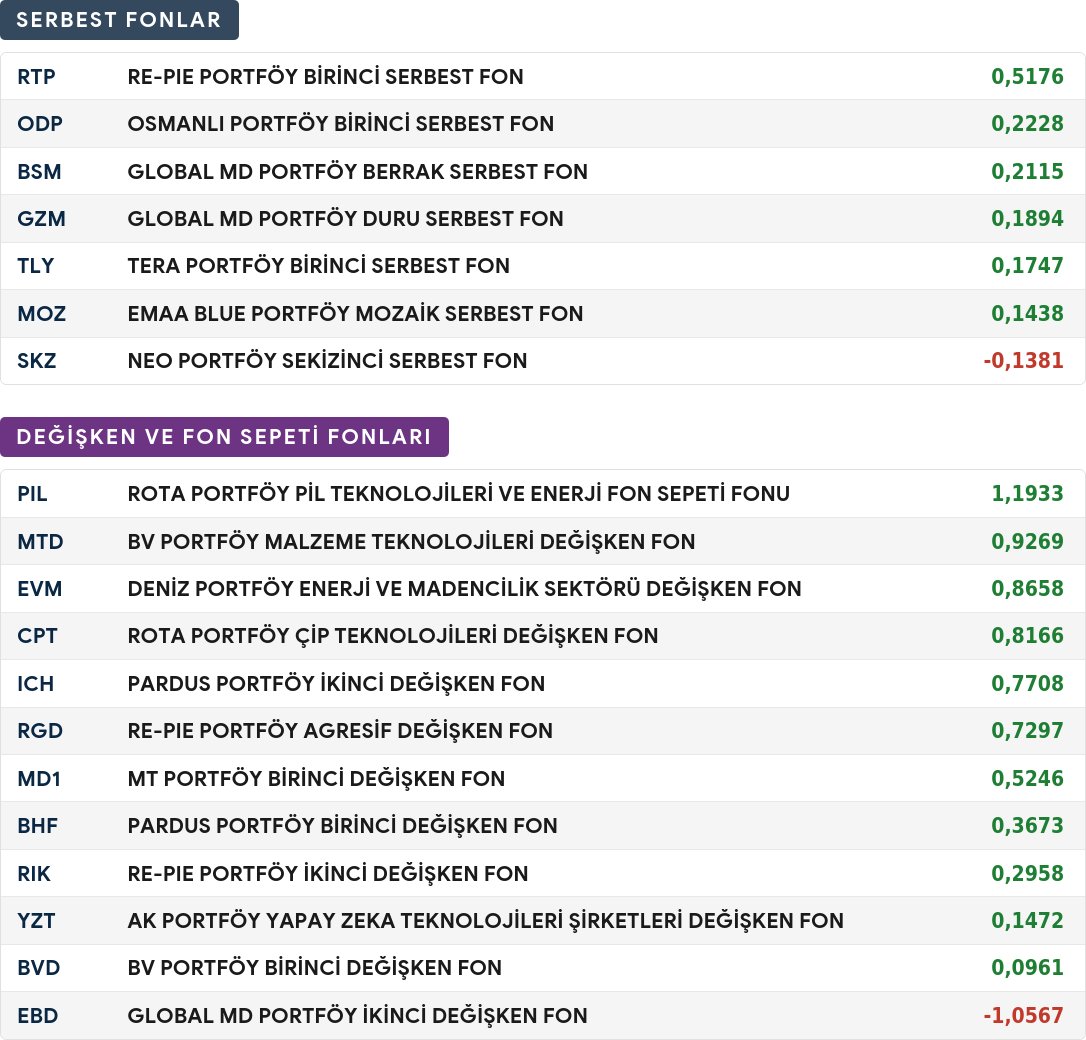This screenshot has width=1086, height=1040.
Task: Click the value 0,0961
Action: point(1027,967)
